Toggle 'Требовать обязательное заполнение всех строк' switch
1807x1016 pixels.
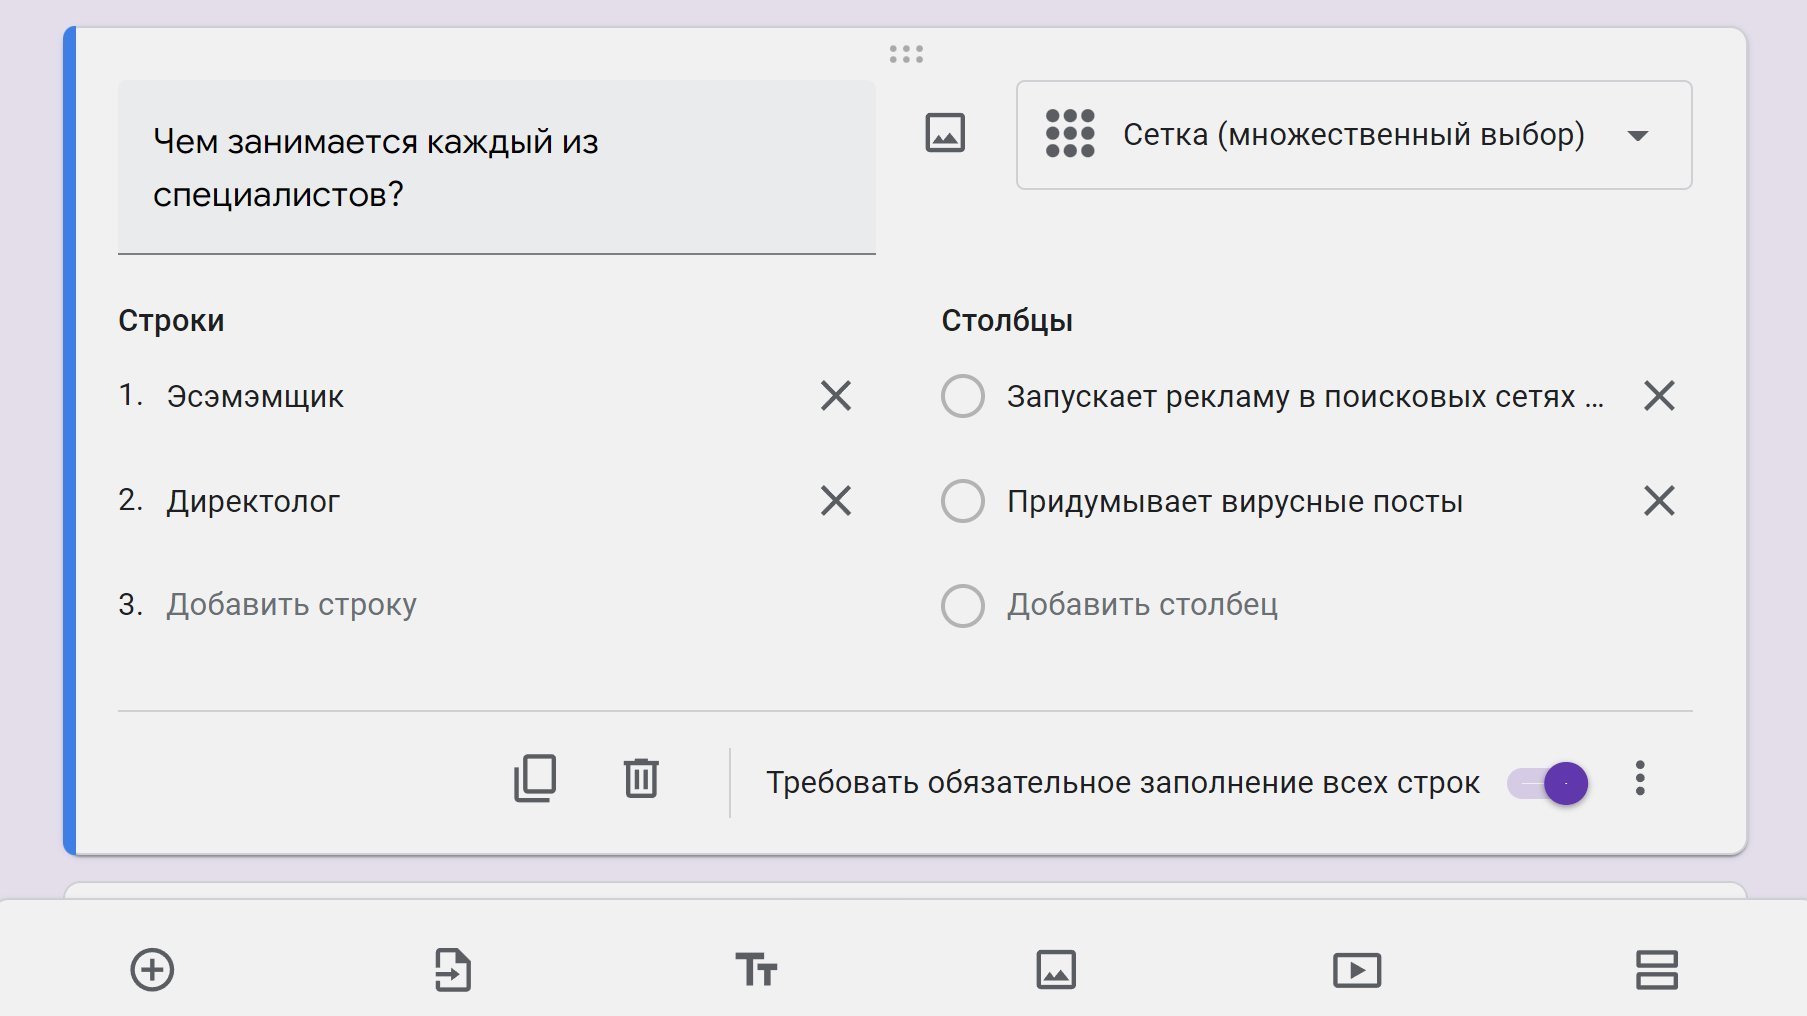coord(1548,783)
